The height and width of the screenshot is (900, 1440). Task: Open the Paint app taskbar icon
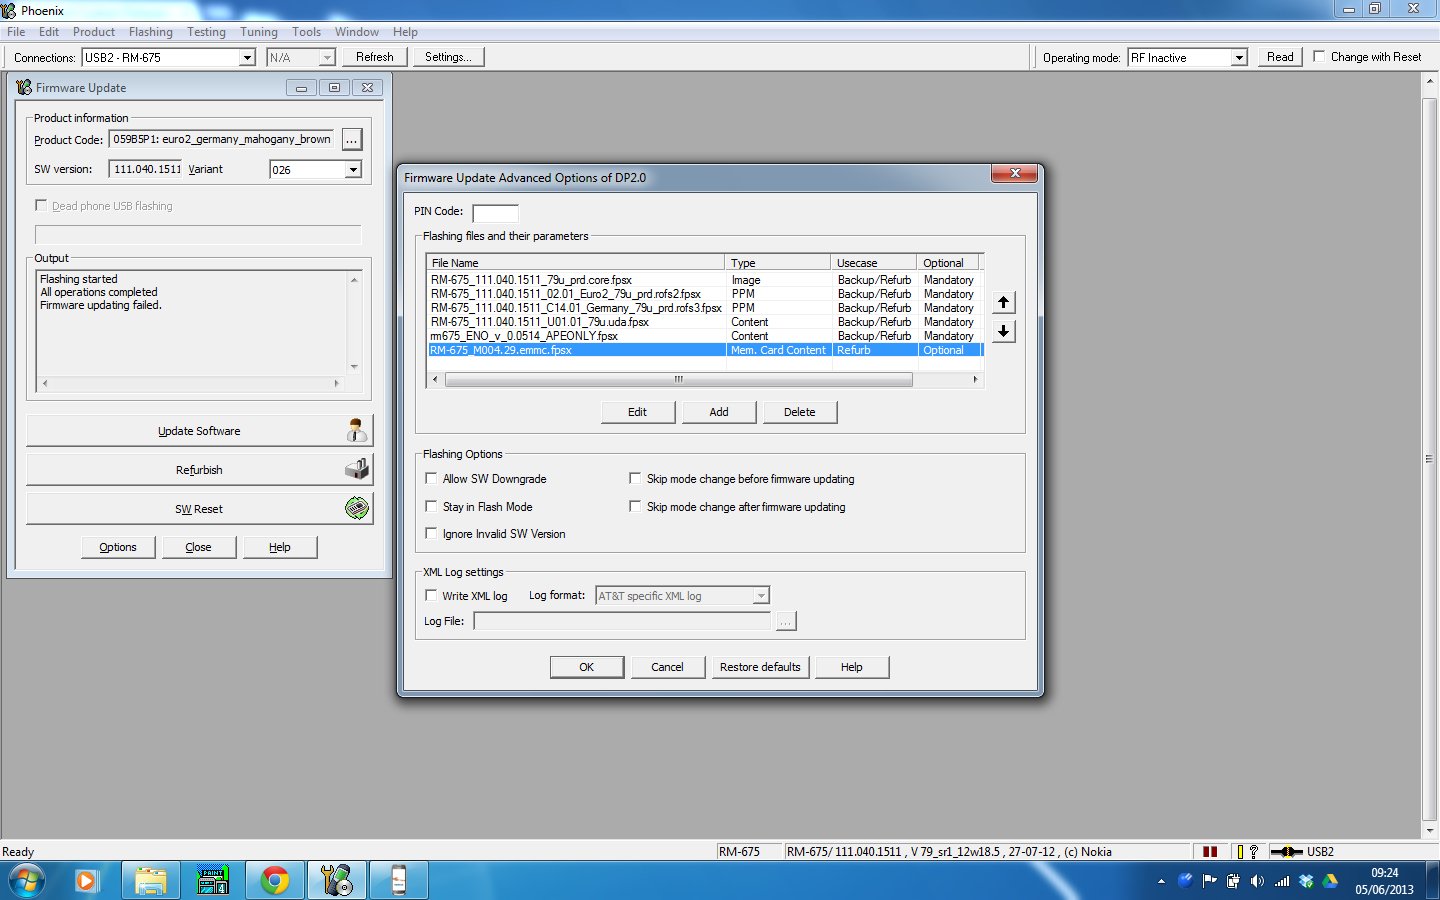pos(212,881)
